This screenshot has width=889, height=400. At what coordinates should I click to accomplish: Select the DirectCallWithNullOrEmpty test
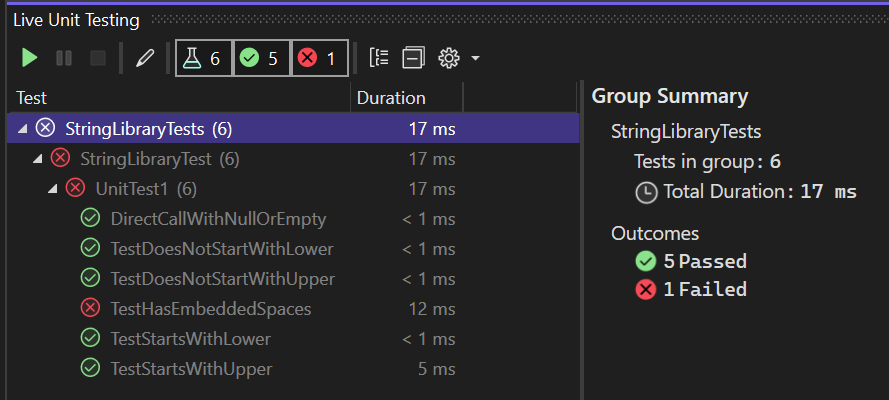point(218,219)
